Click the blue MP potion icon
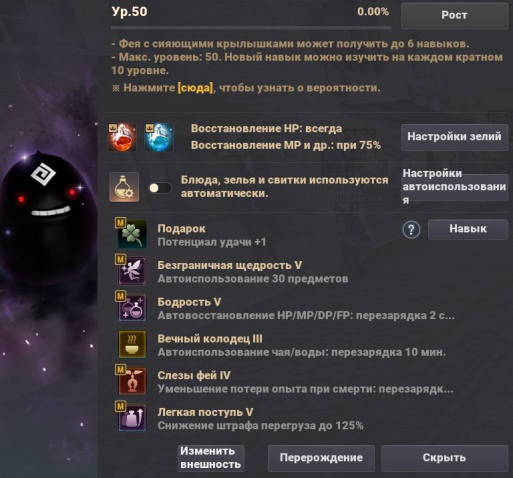Viewport: 513px width, 478px height. 159,137
